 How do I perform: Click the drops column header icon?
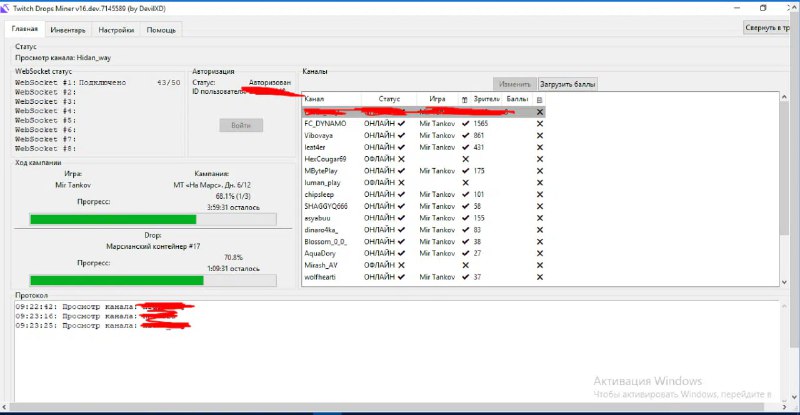coord(464,100)
